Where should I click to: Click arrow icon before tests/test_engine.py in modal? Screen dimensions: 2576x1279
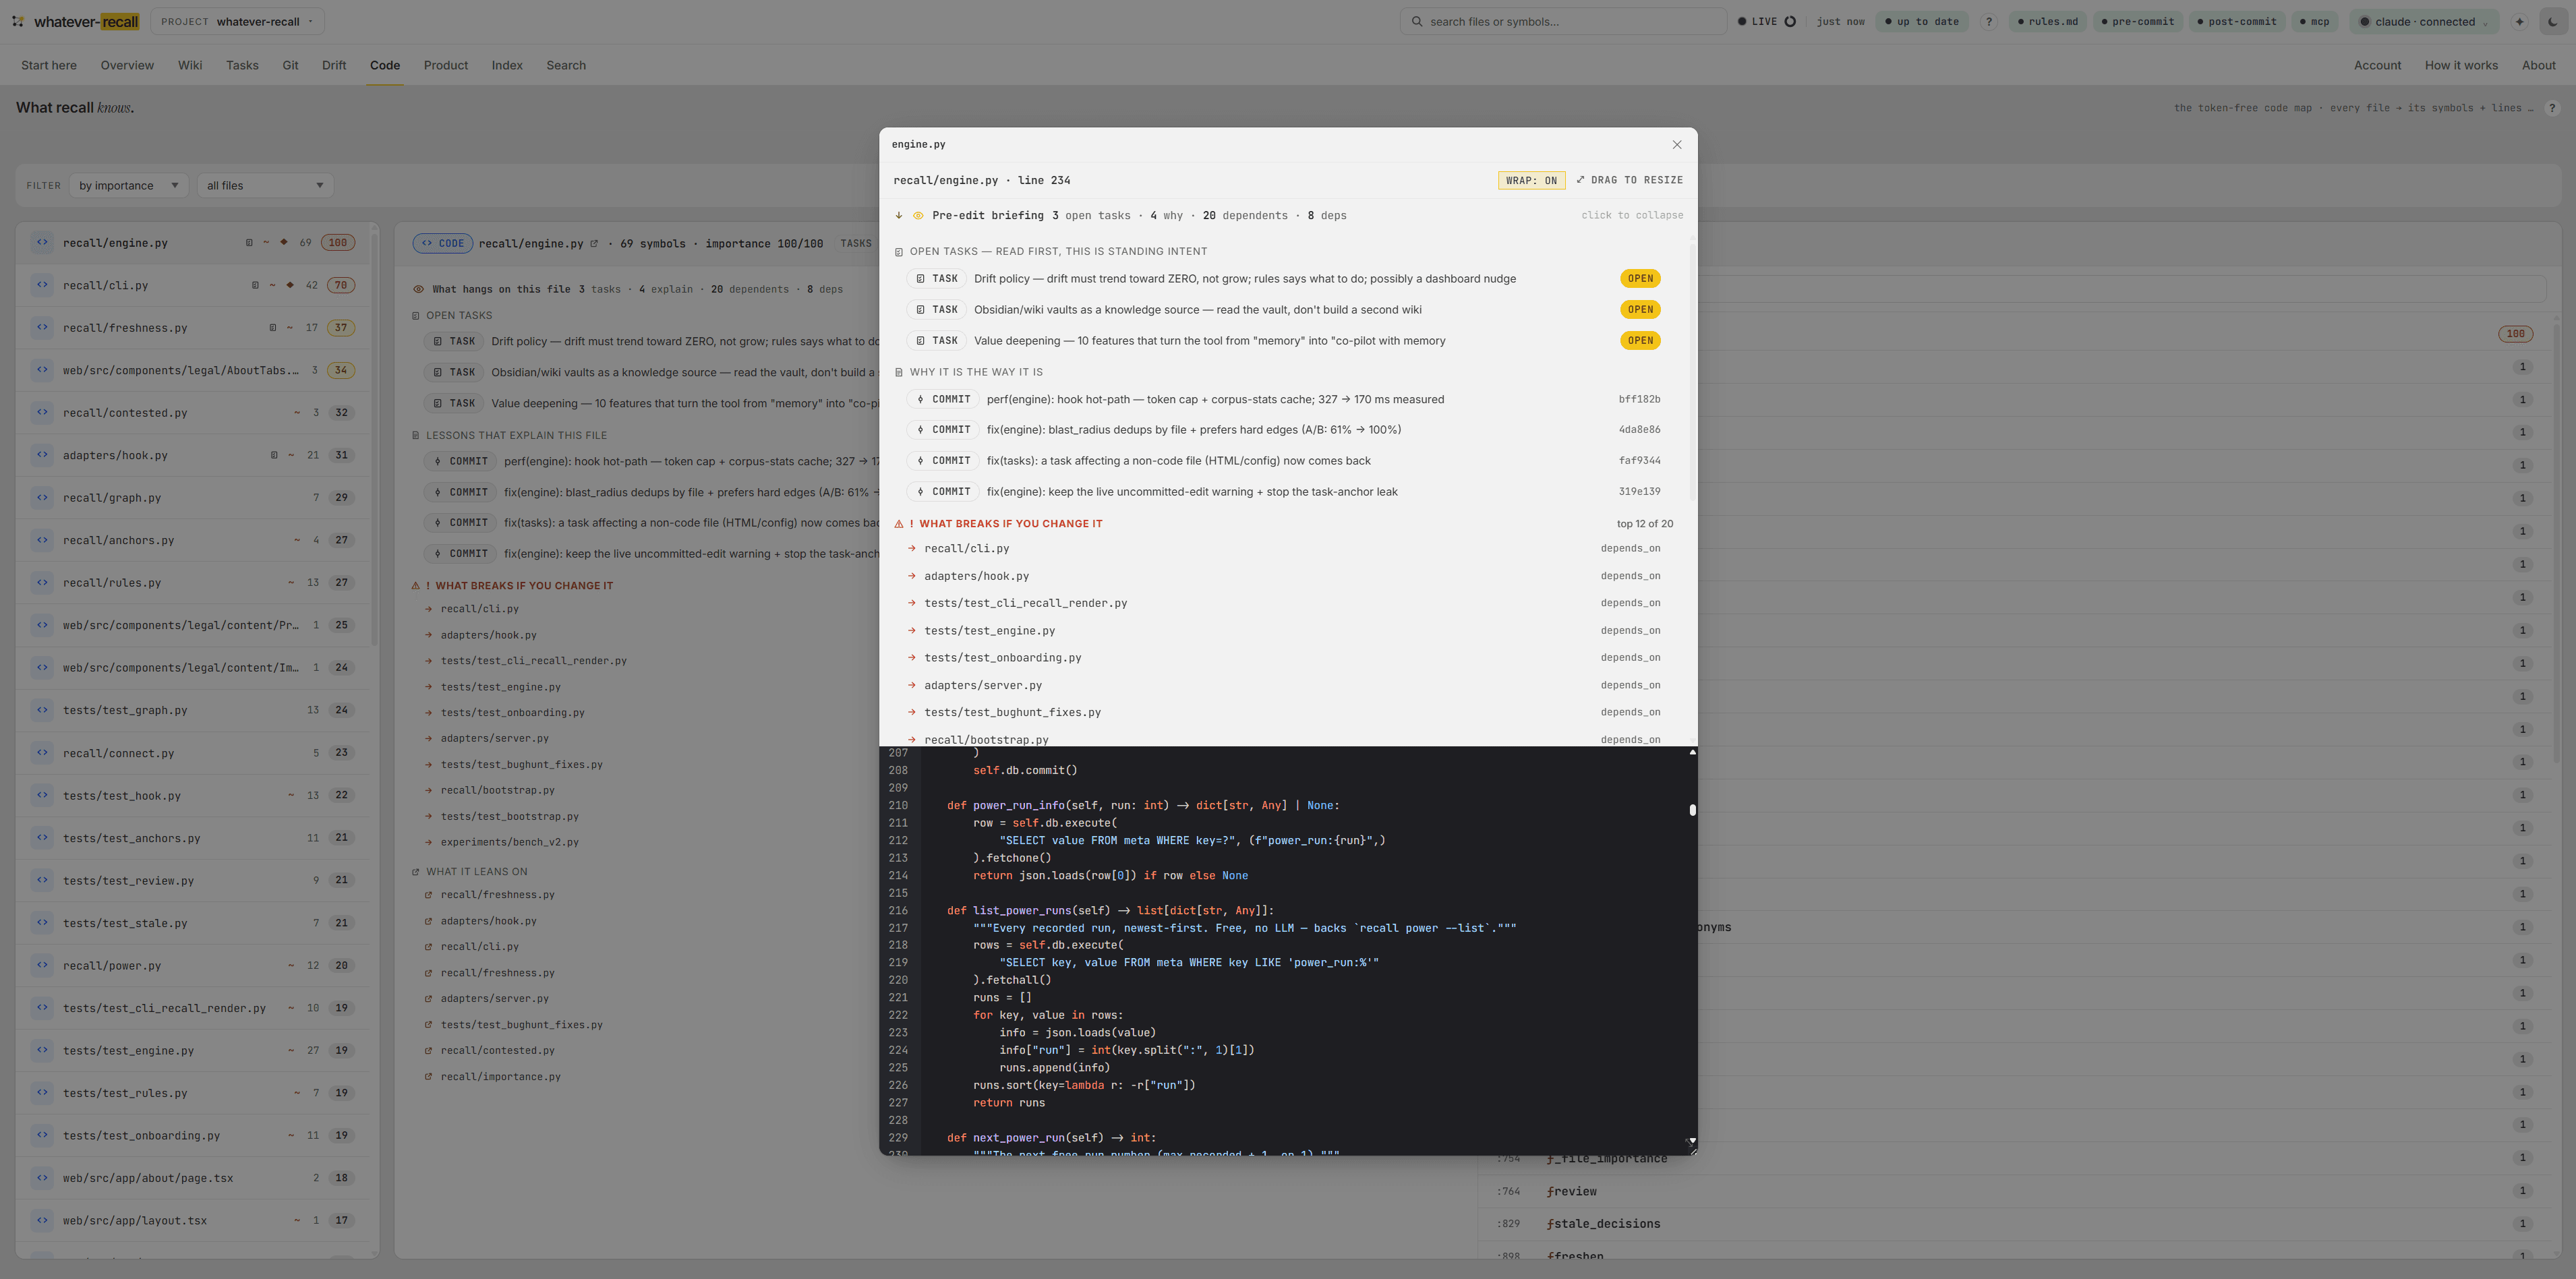(912, 631)
